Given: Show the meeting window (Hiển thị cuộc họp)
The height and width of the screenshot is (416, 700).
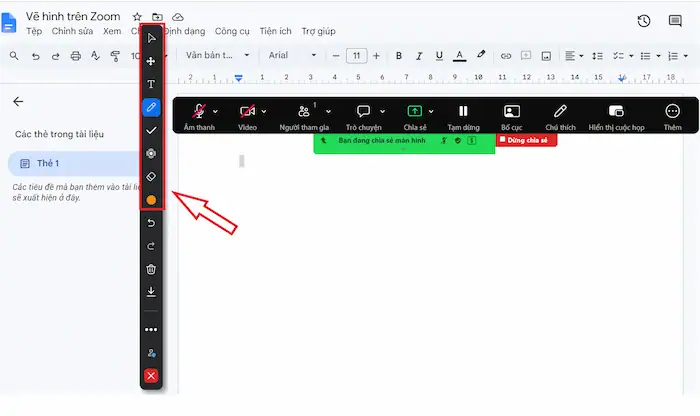Looking at the screenshot, I should [616, 116].
